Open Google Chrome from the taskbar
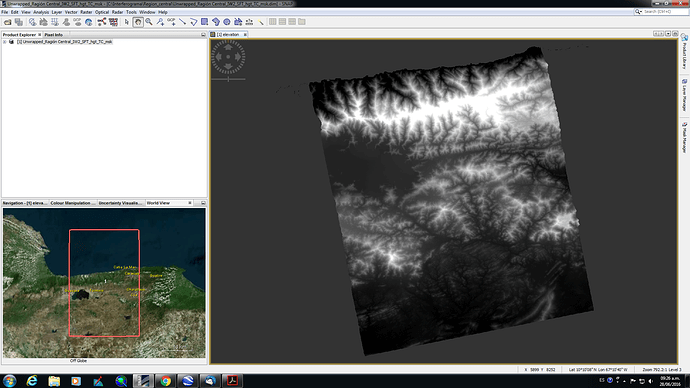The image size is (690, 388). pyautogui.click(x=165, y=381)
